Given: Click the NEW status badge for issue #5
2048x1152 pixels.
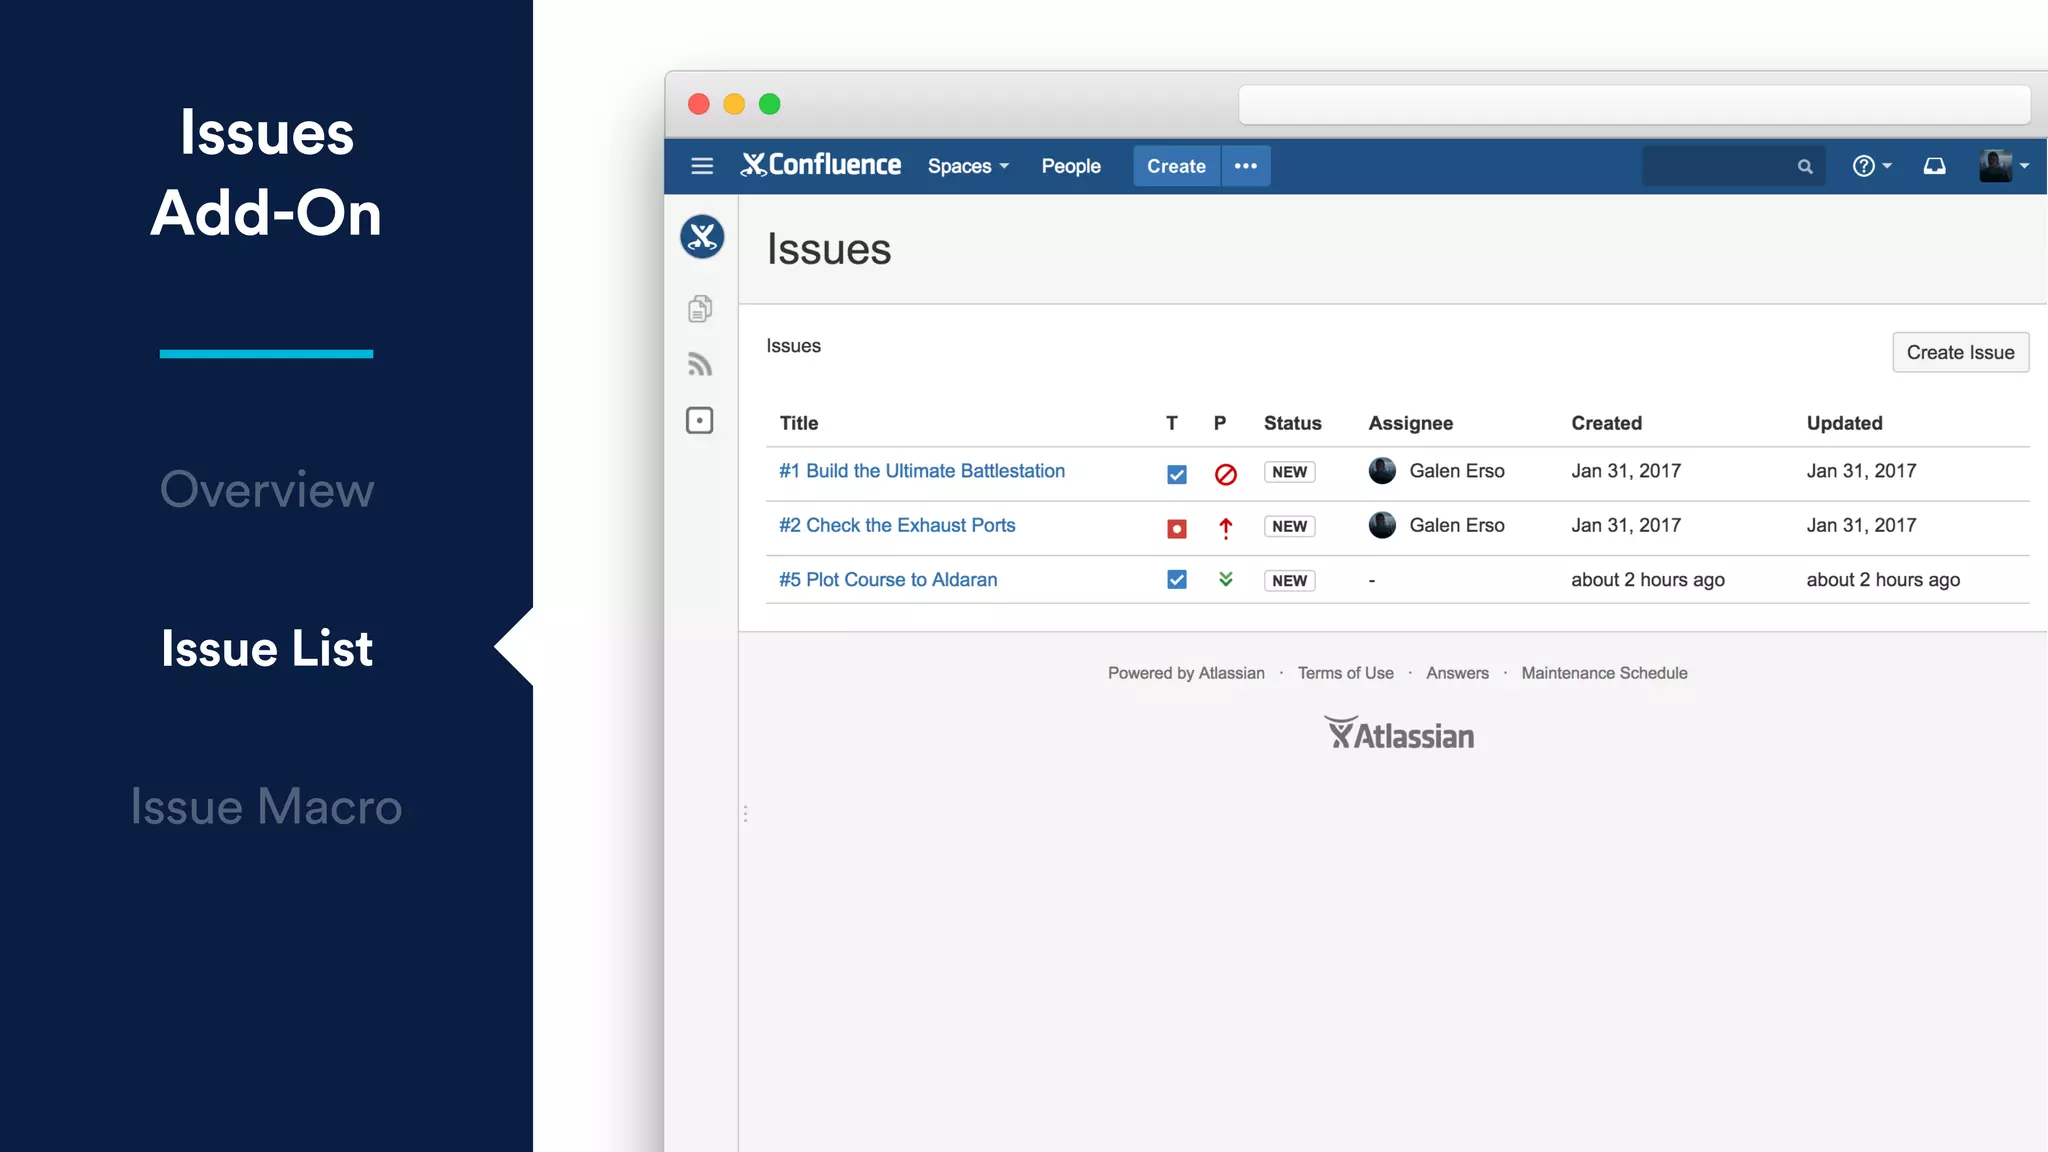Looking at the screenshot, I should (1289, 580).
